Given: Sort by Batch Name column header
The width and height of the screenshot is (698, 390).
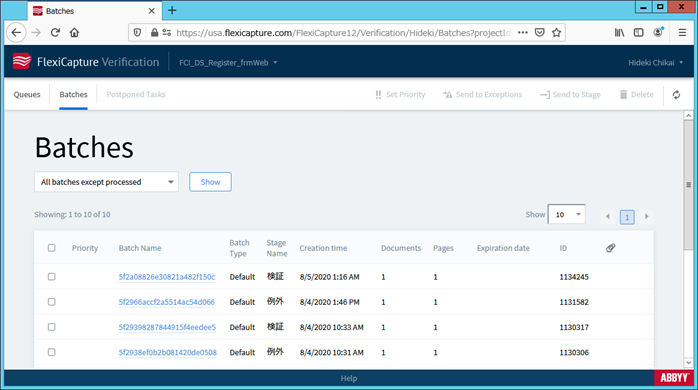Looking at the screenshot, I should click(140, 248).
